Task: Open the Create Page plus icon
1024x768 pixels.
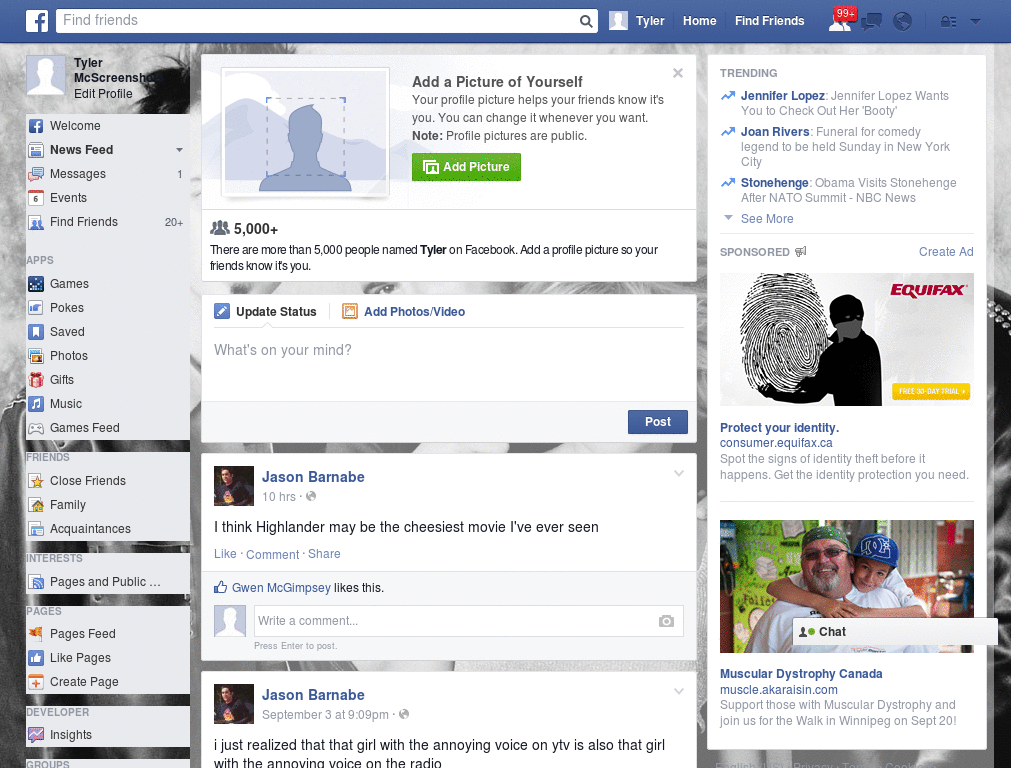Action: [36, 682]
